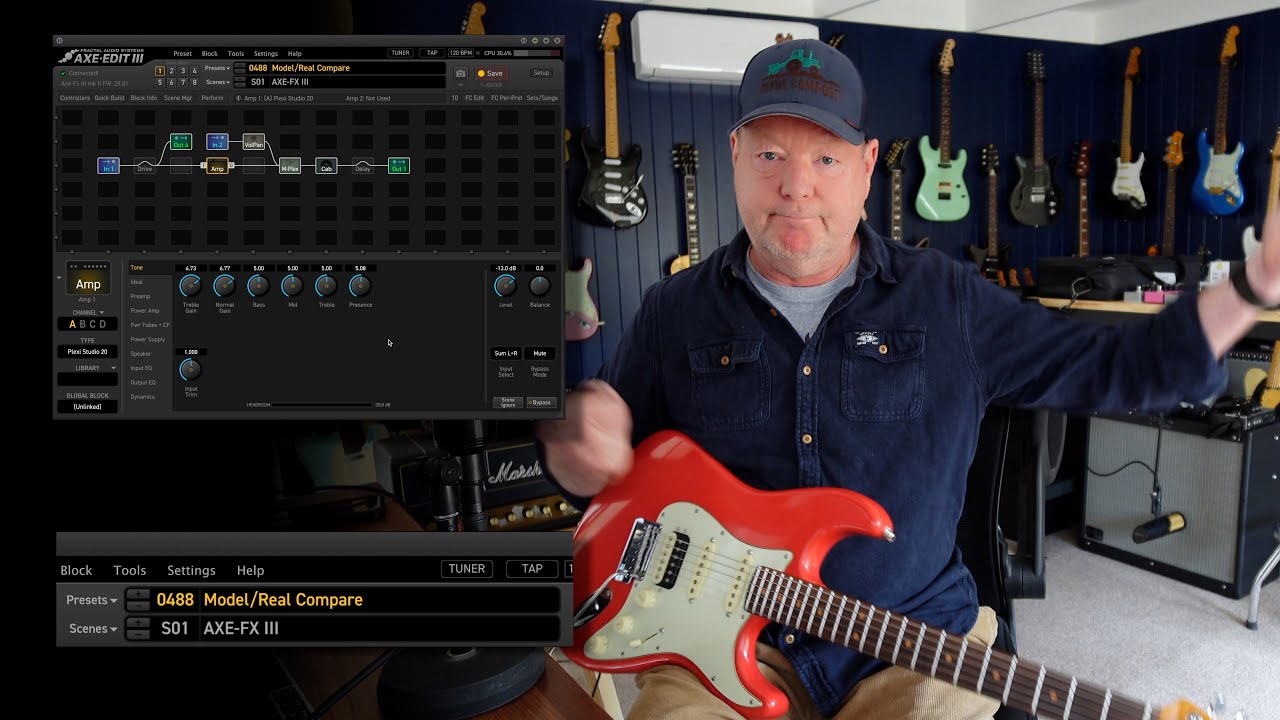Click the Save button
The height and width of the screenshot is (720, 1280).
tap(491, 73)
